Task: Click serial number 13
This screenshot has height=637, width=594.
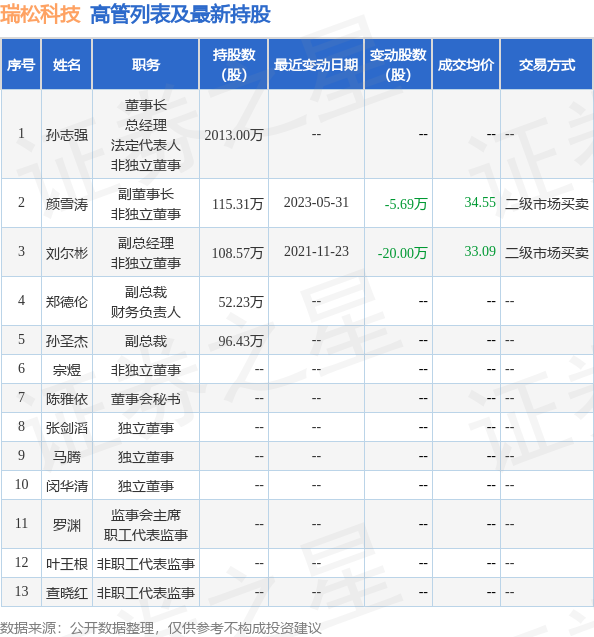Action: [22, 591]
